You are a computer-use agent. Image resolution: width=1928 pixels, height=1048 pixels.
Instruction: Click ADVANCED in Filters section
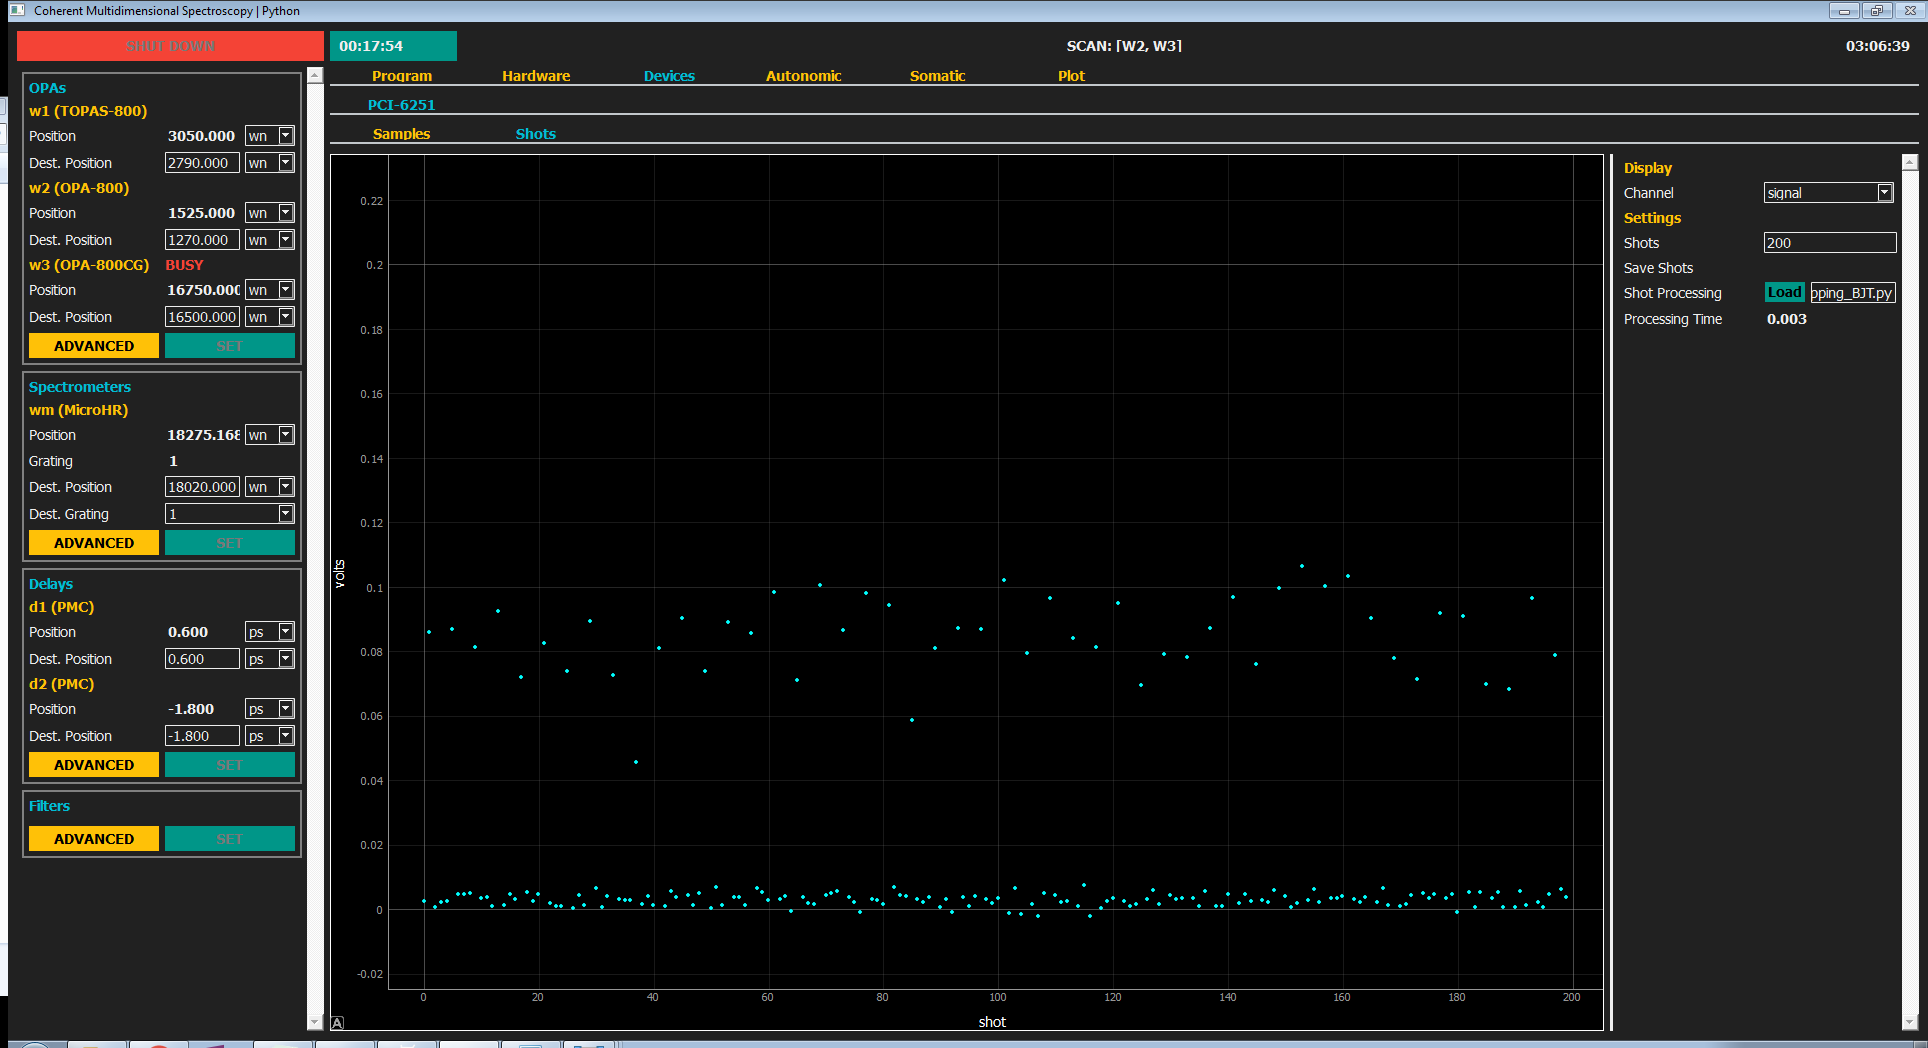(x=94, y=839)
